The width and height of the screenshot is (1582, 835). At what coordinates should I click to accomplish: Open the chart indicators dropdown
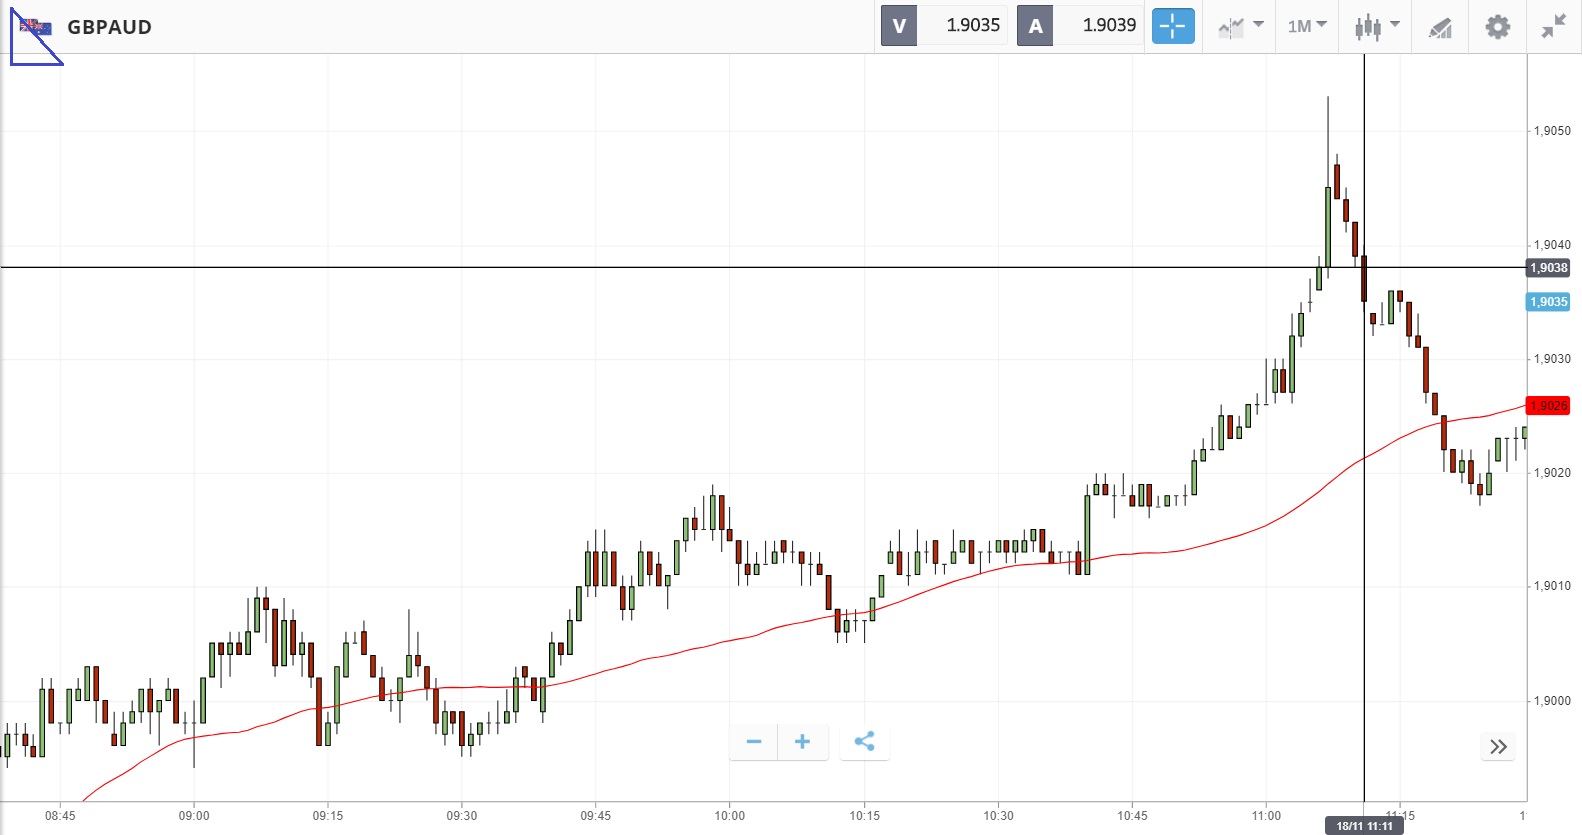(x=1240, y=26)
